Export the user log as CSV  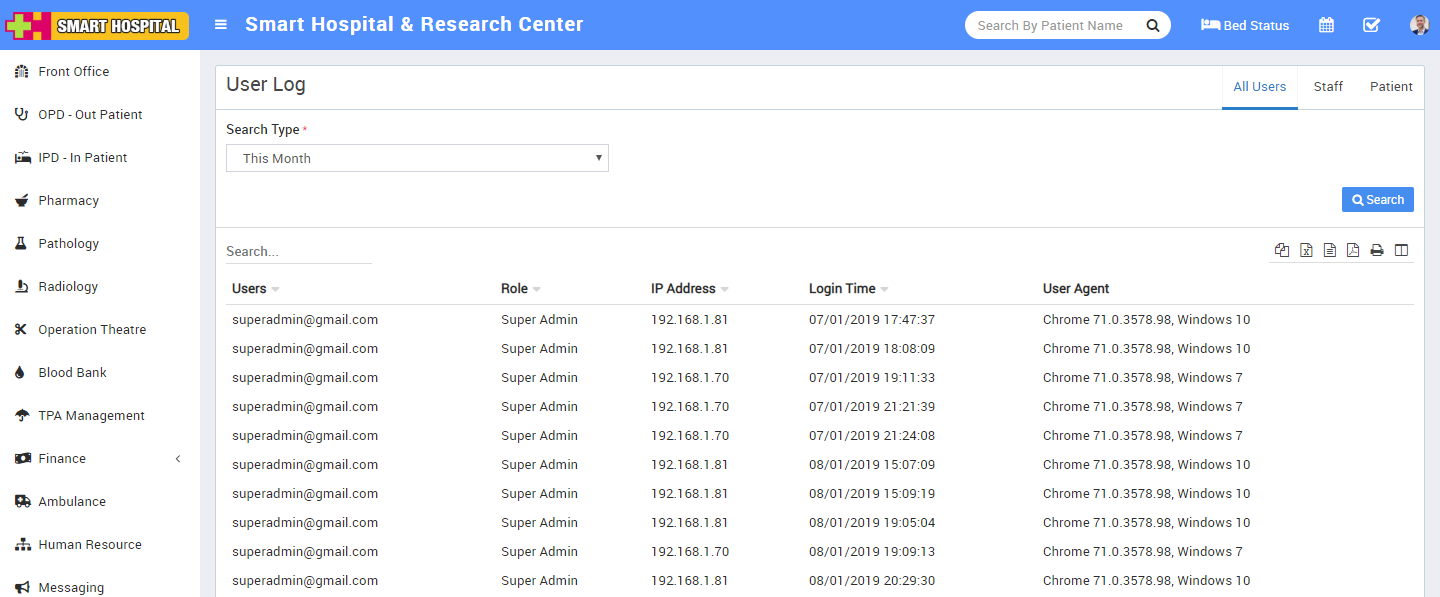pyautogui.click(x=1330, y=250)
